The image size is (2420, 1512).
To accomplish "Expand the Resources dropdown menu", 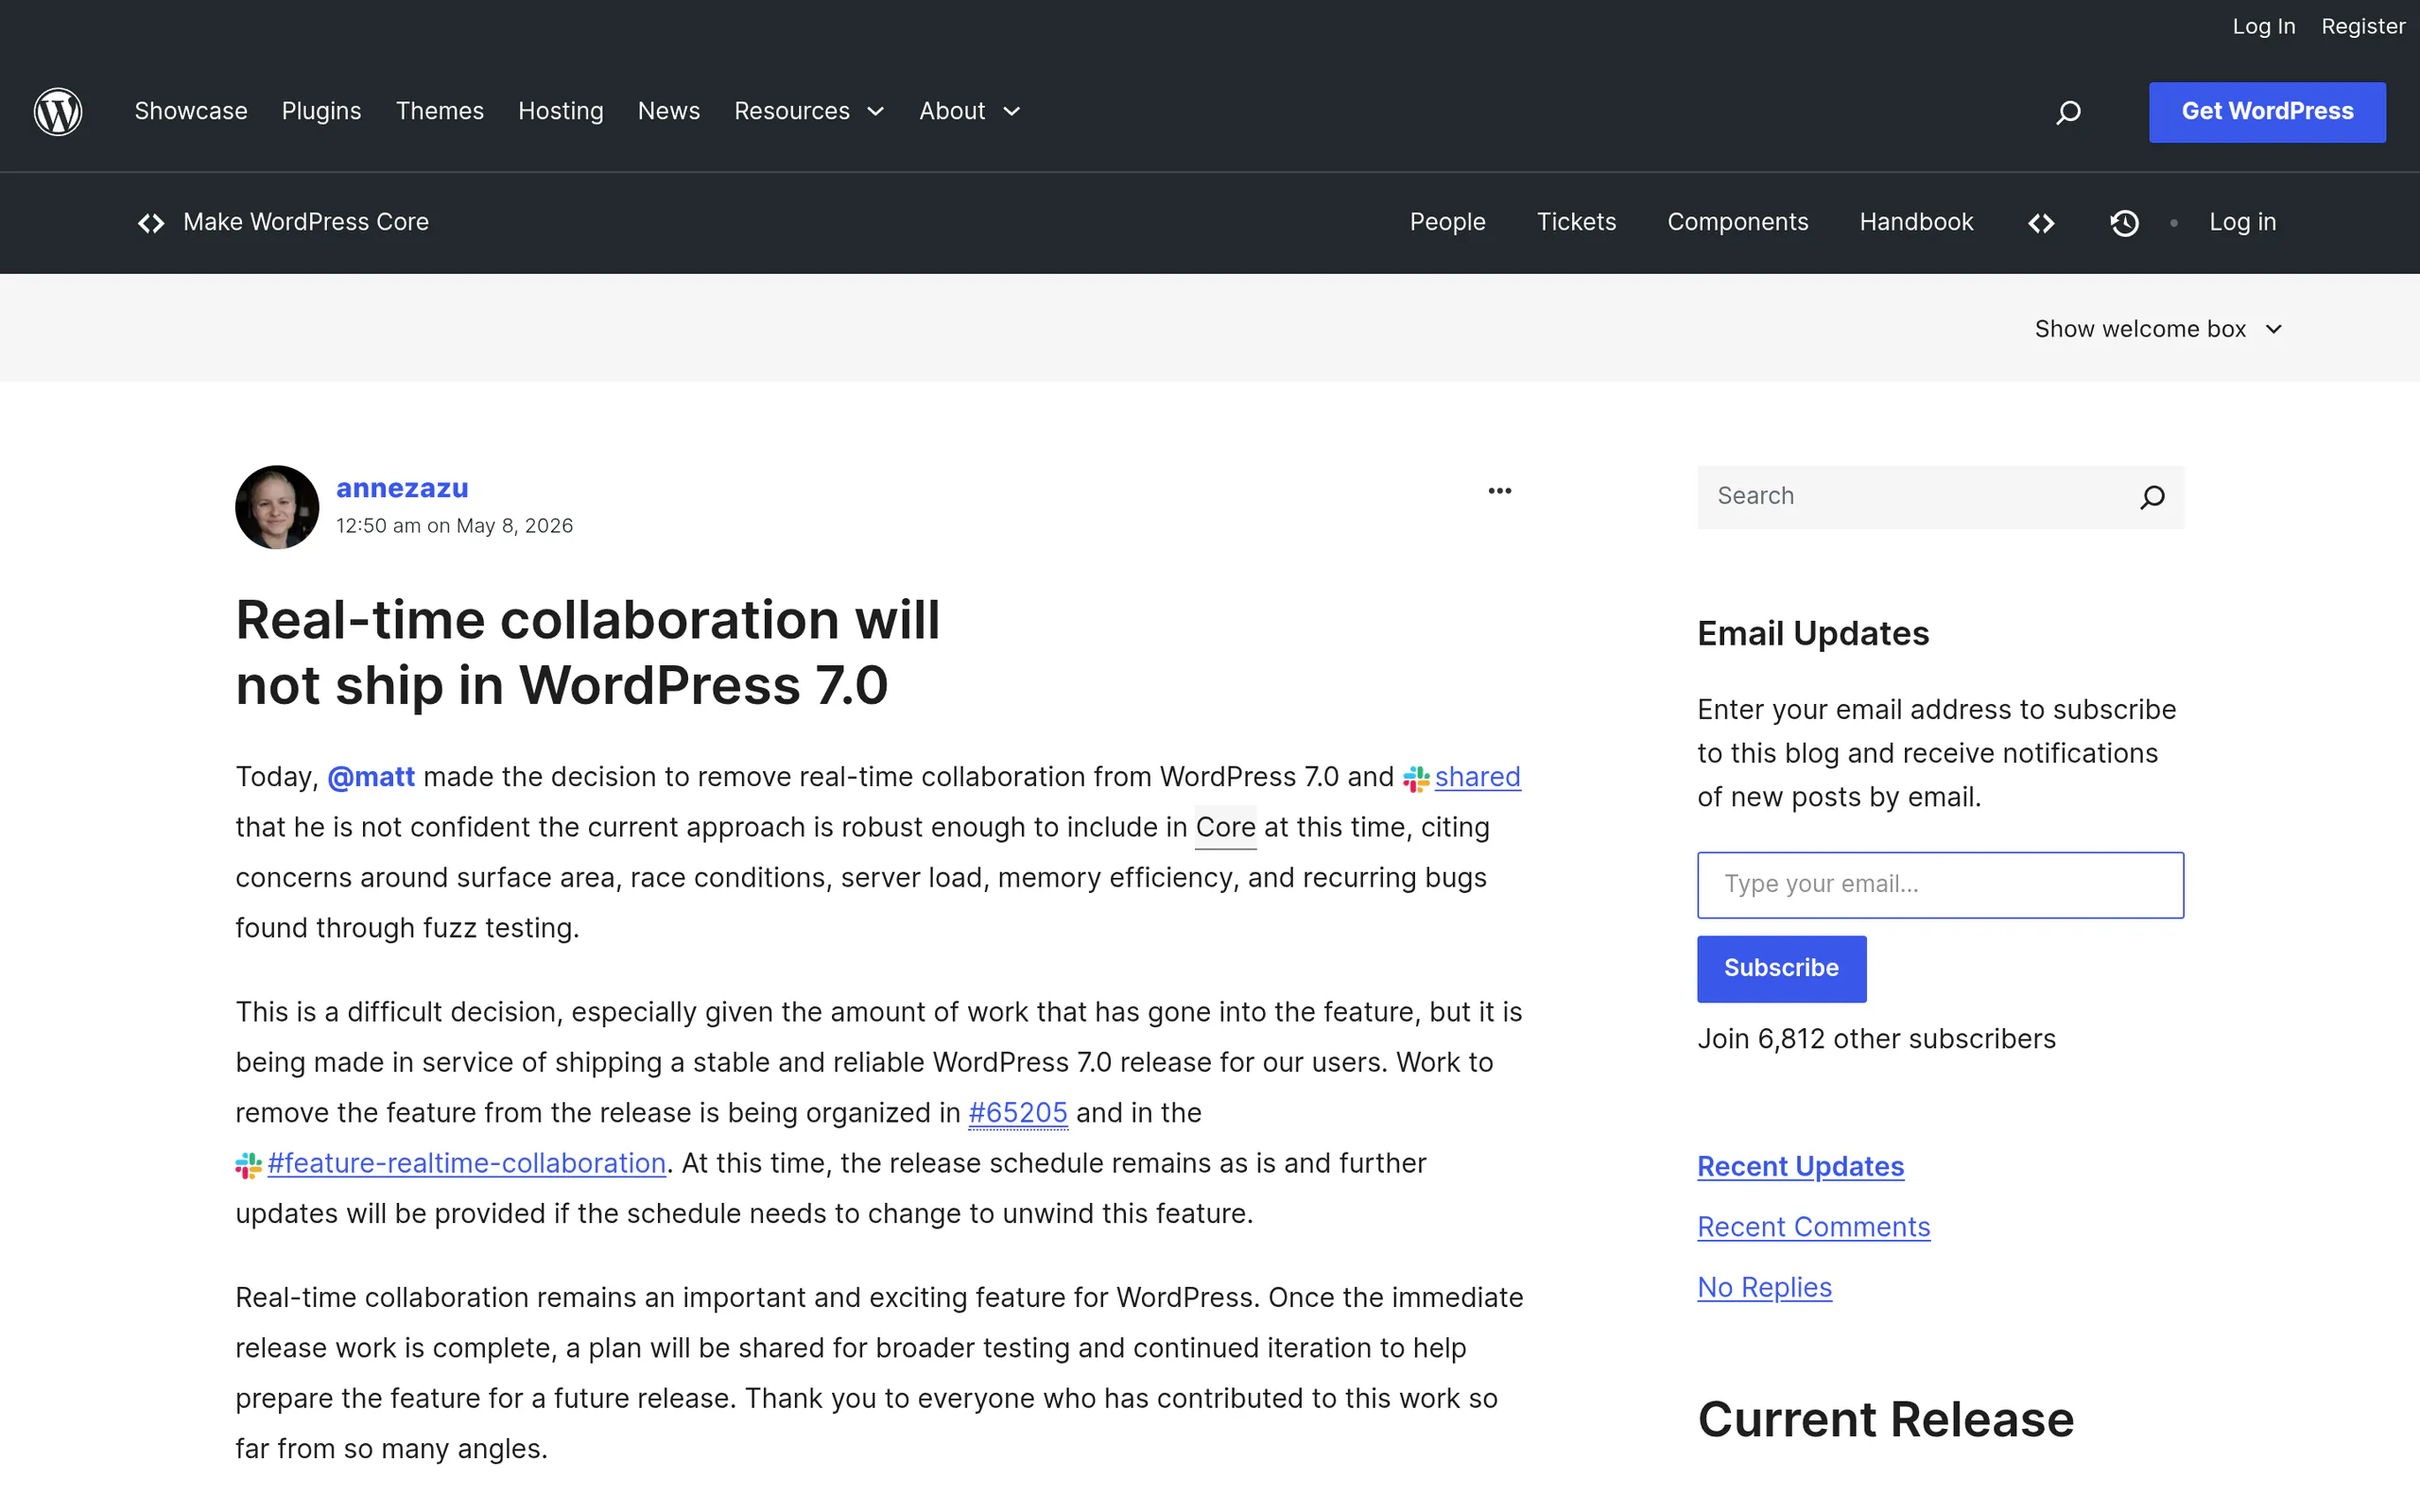I will click(x=809, y=111).
